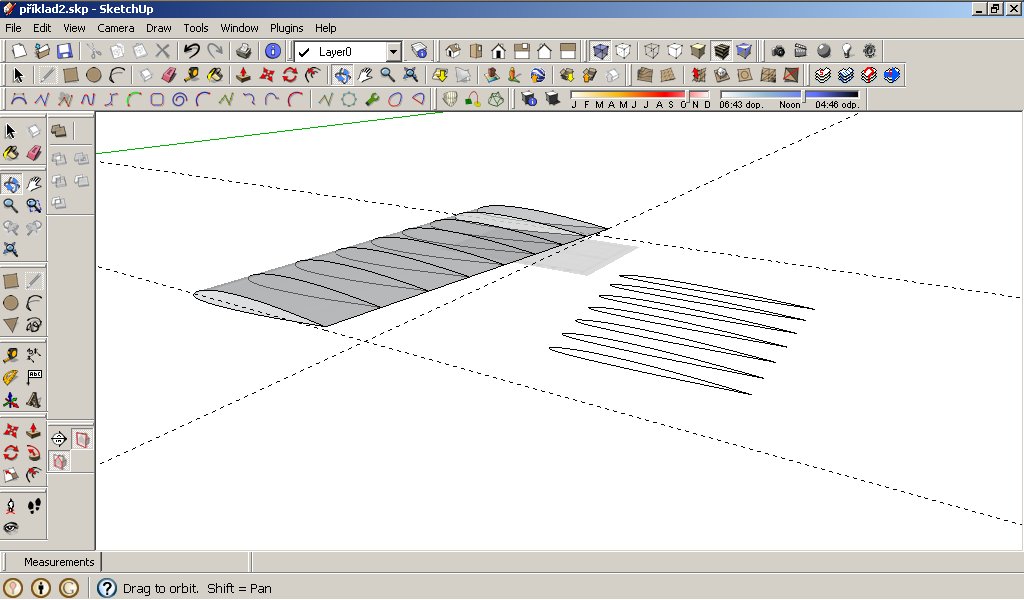This screenshot has height=600, width=1024.
Task: Open the Plugins menu
Action: pyautogui.click(x=286, y=28)
